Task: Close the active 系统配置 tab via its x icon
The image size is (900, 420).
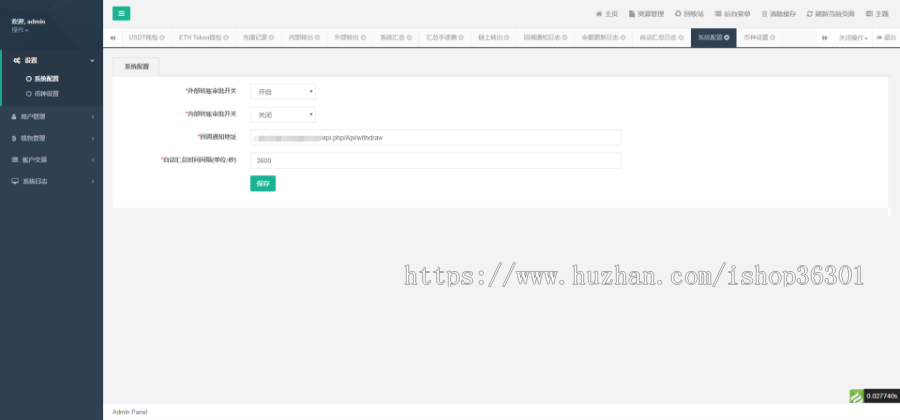Action: (727, 37)
